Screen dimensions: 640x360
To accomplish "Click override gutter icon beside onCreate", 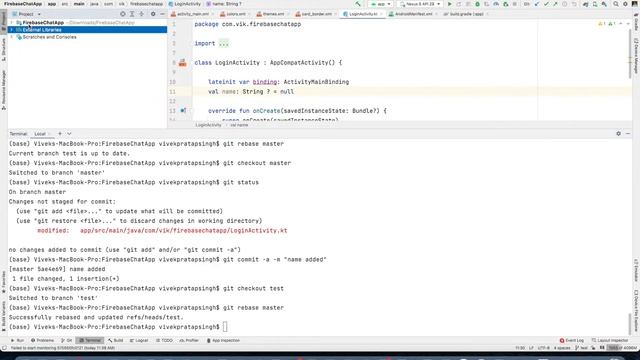I will point(183,111).
